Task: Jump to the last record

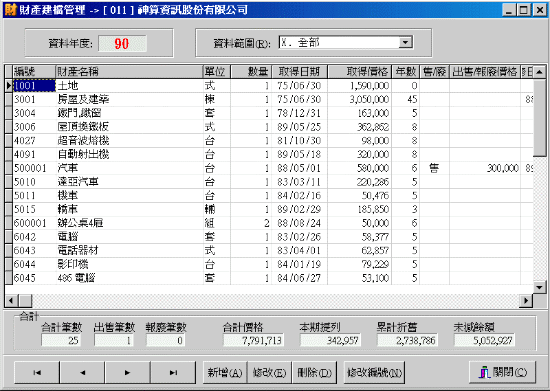Action: pos(173,372)
